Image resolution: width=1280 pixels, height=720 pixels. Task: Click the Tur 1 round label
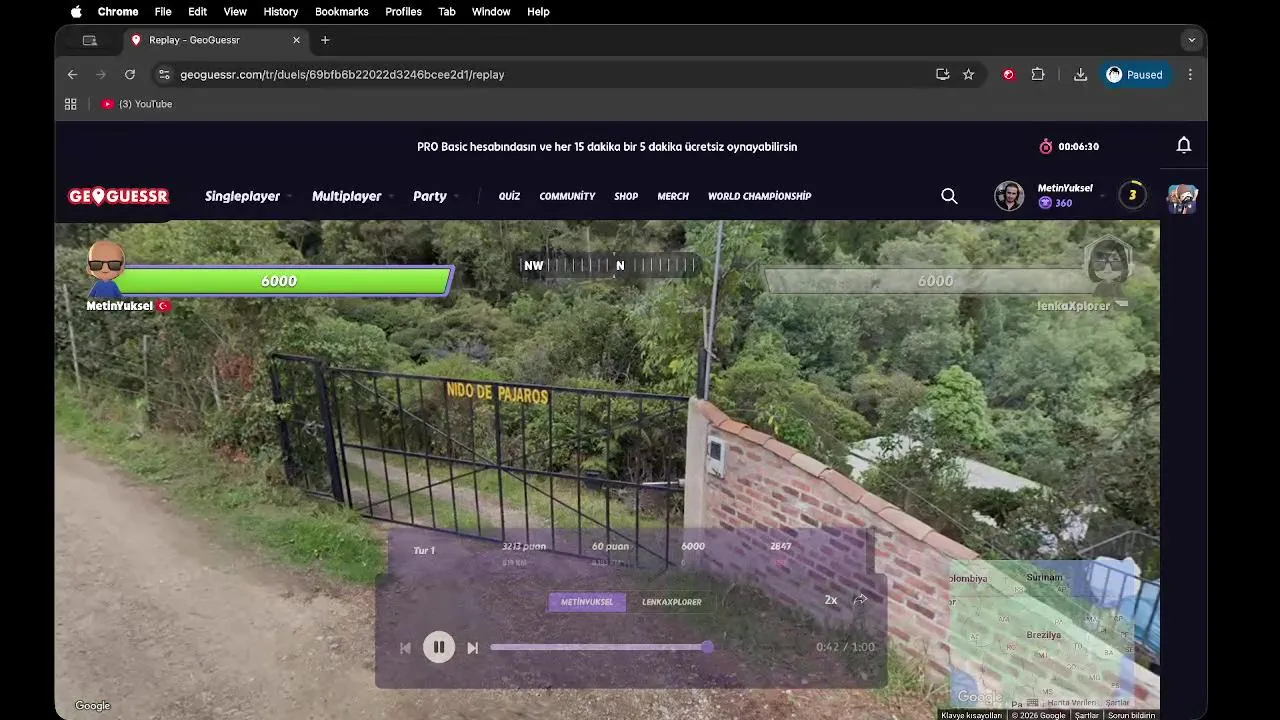pyautogui.click(x=424, y=550)
